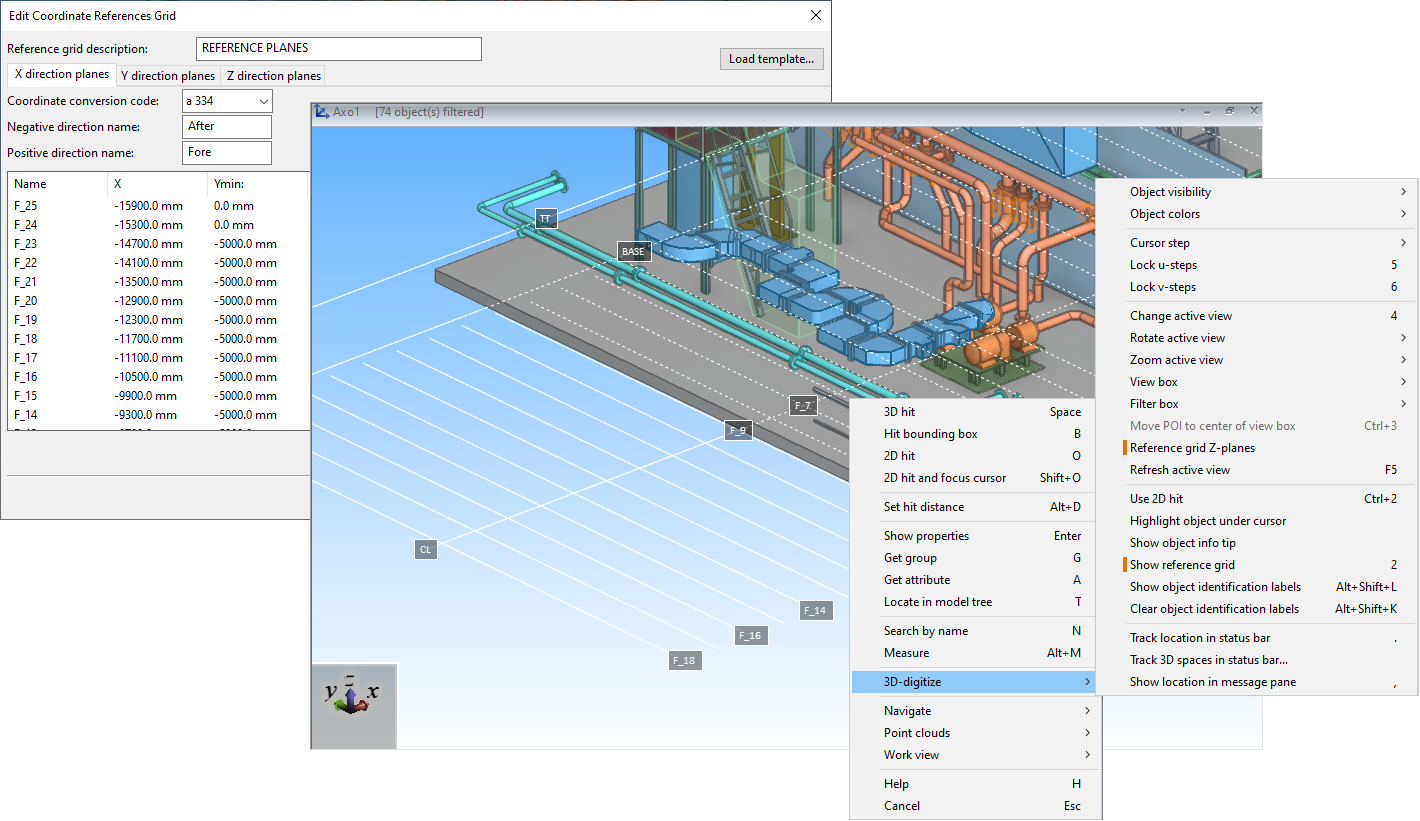Viewport: 1420px width, 821px height.
Task: Select the F_20 row in grid table
Action: [158, 301]
